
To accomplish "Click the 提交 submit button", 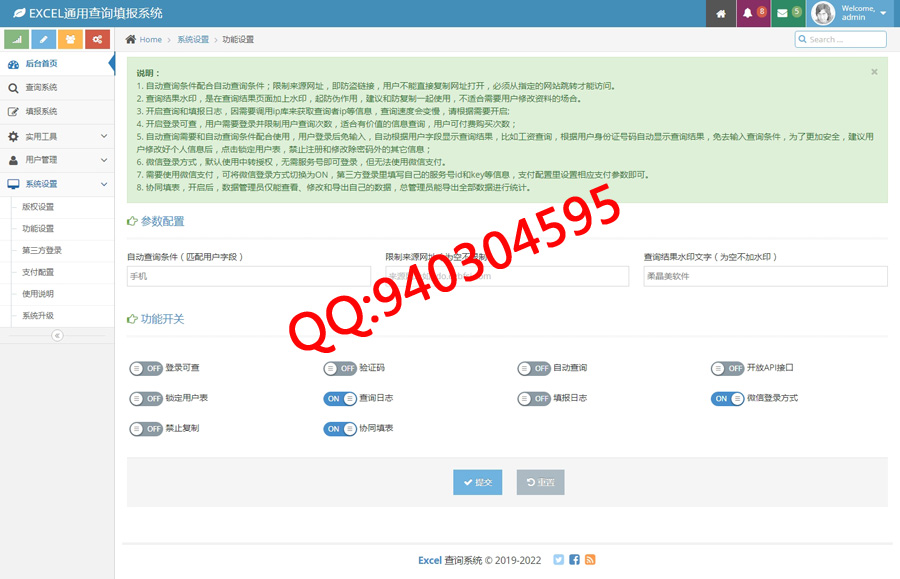I will tap(477, 482).
